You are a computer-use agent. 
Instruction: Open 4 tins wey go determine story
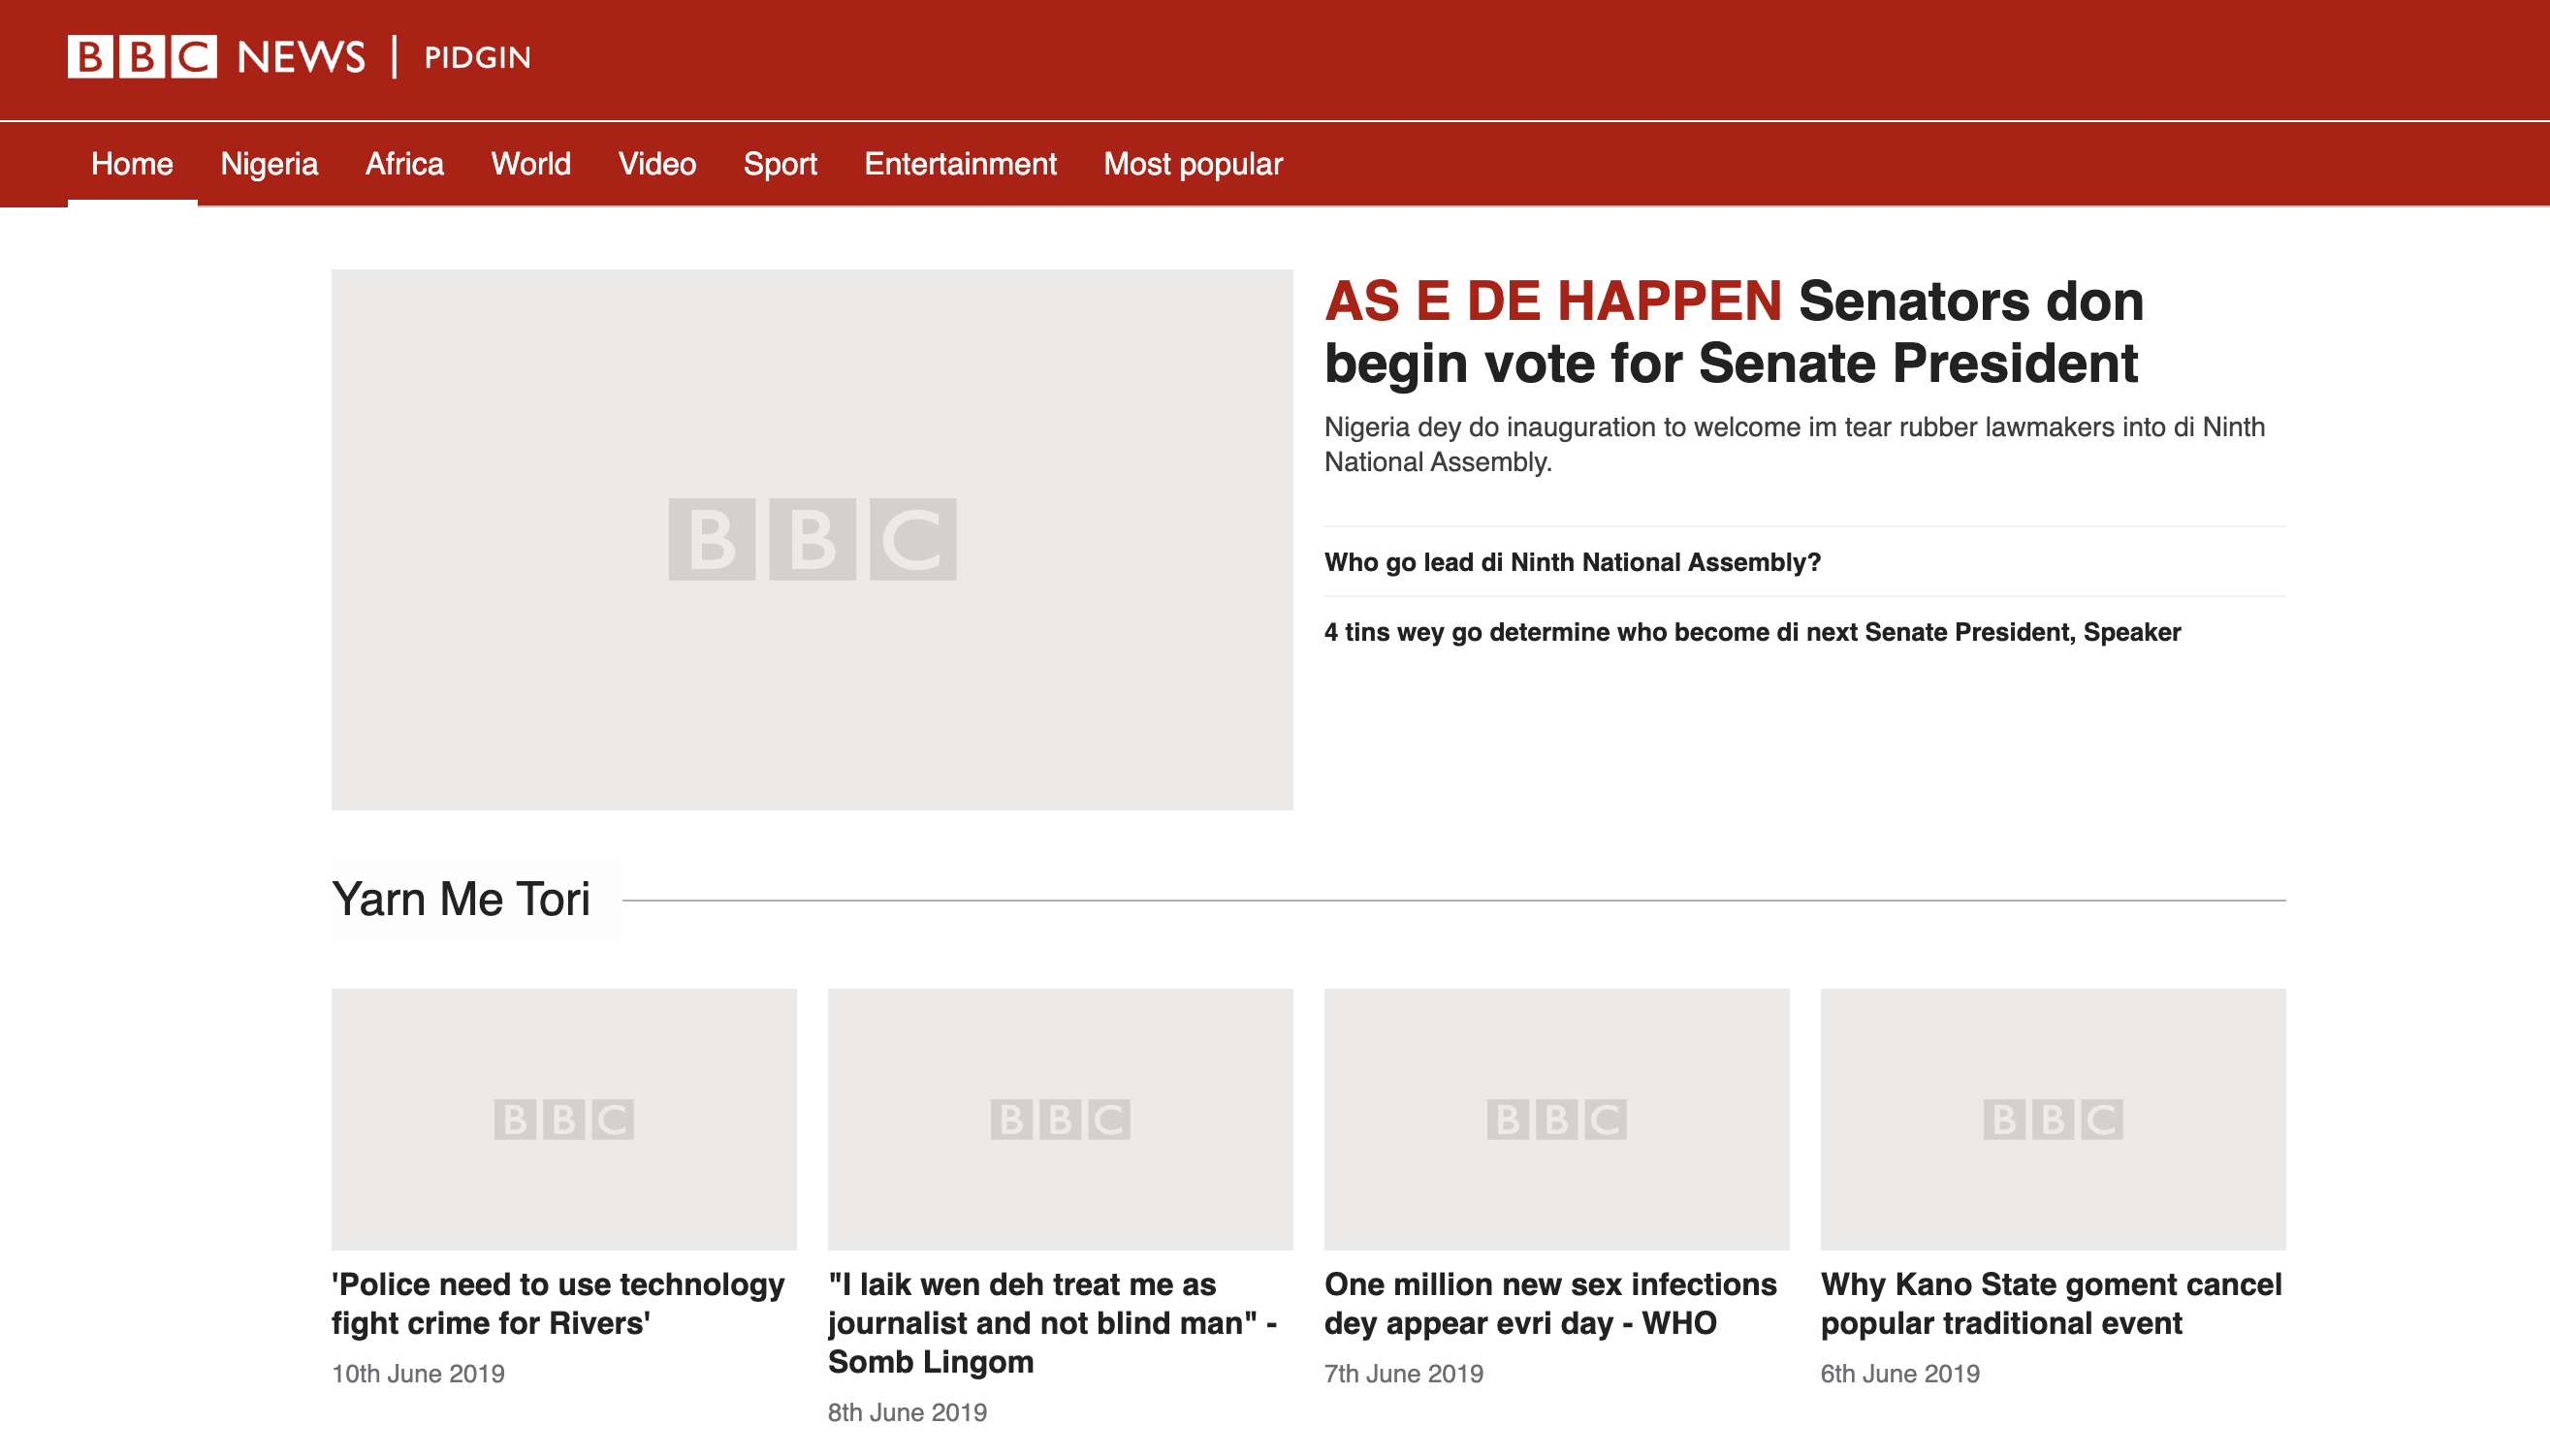pyautogui.click(x=1751, y=632)
